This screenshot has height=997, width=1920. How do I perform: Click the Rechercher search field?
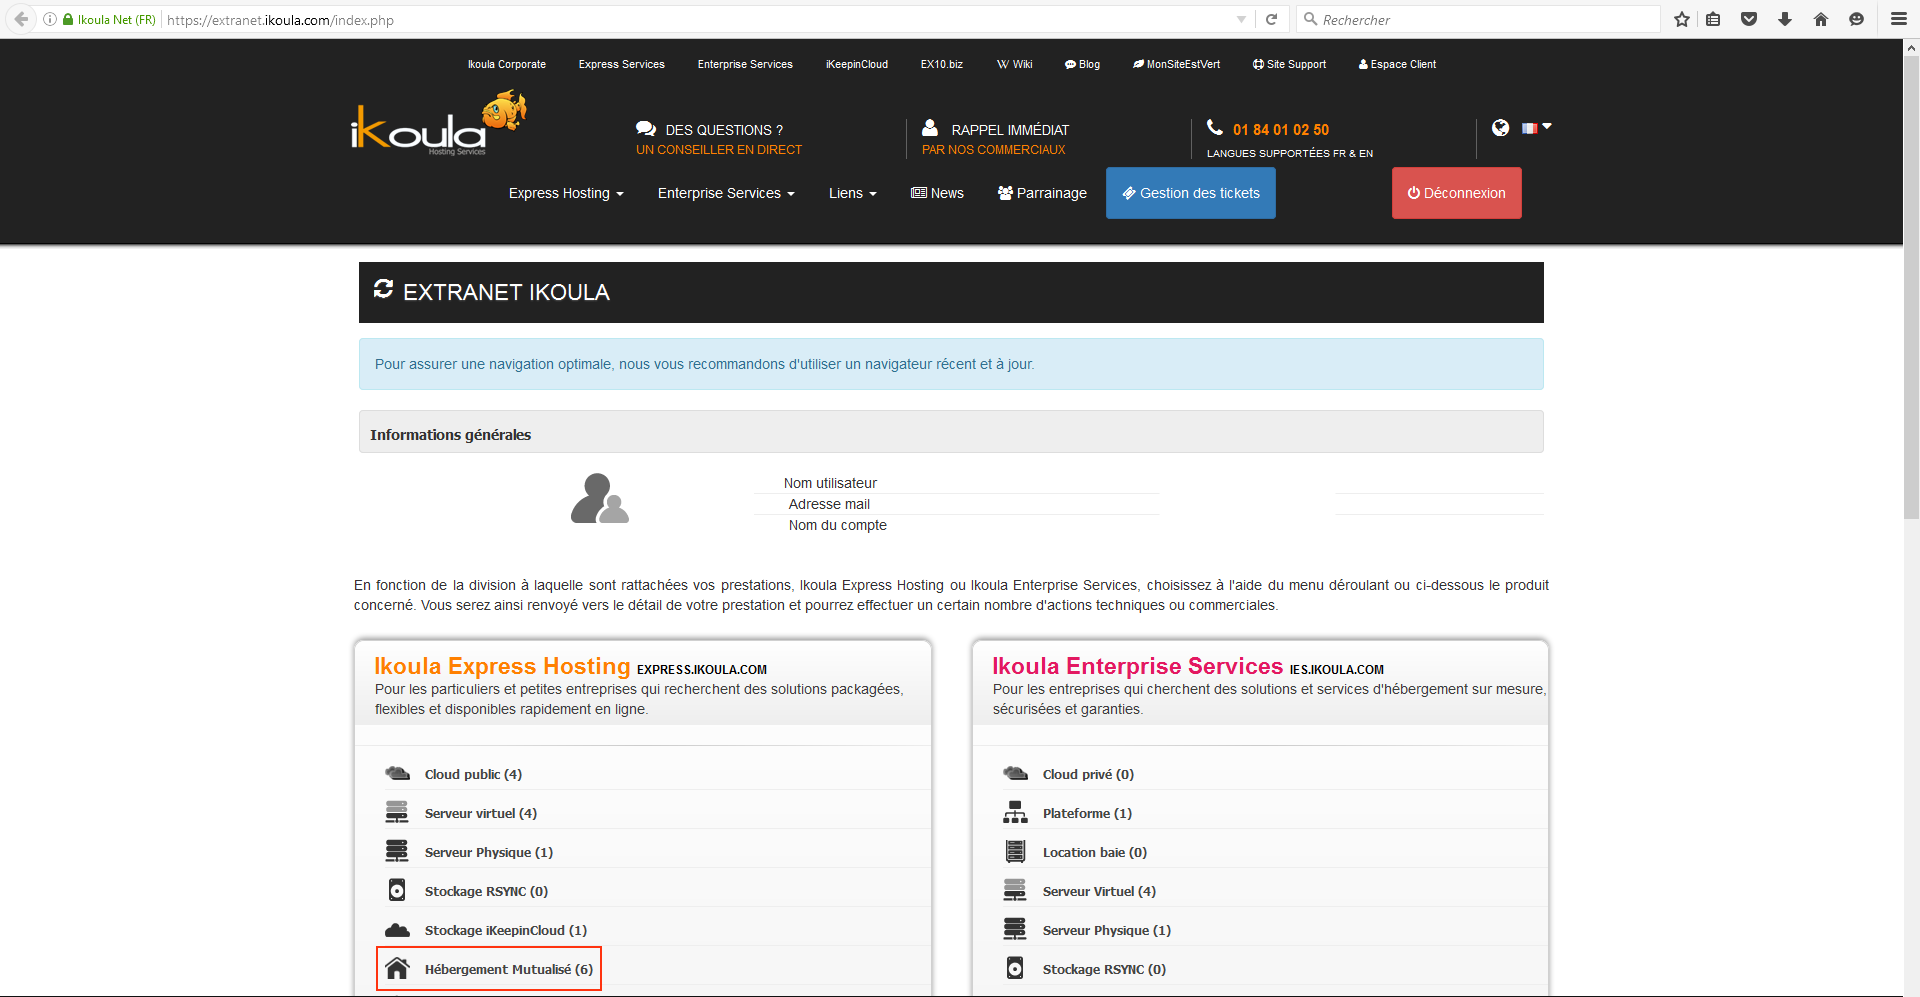pyautogui.click(x=1480, y=19)
